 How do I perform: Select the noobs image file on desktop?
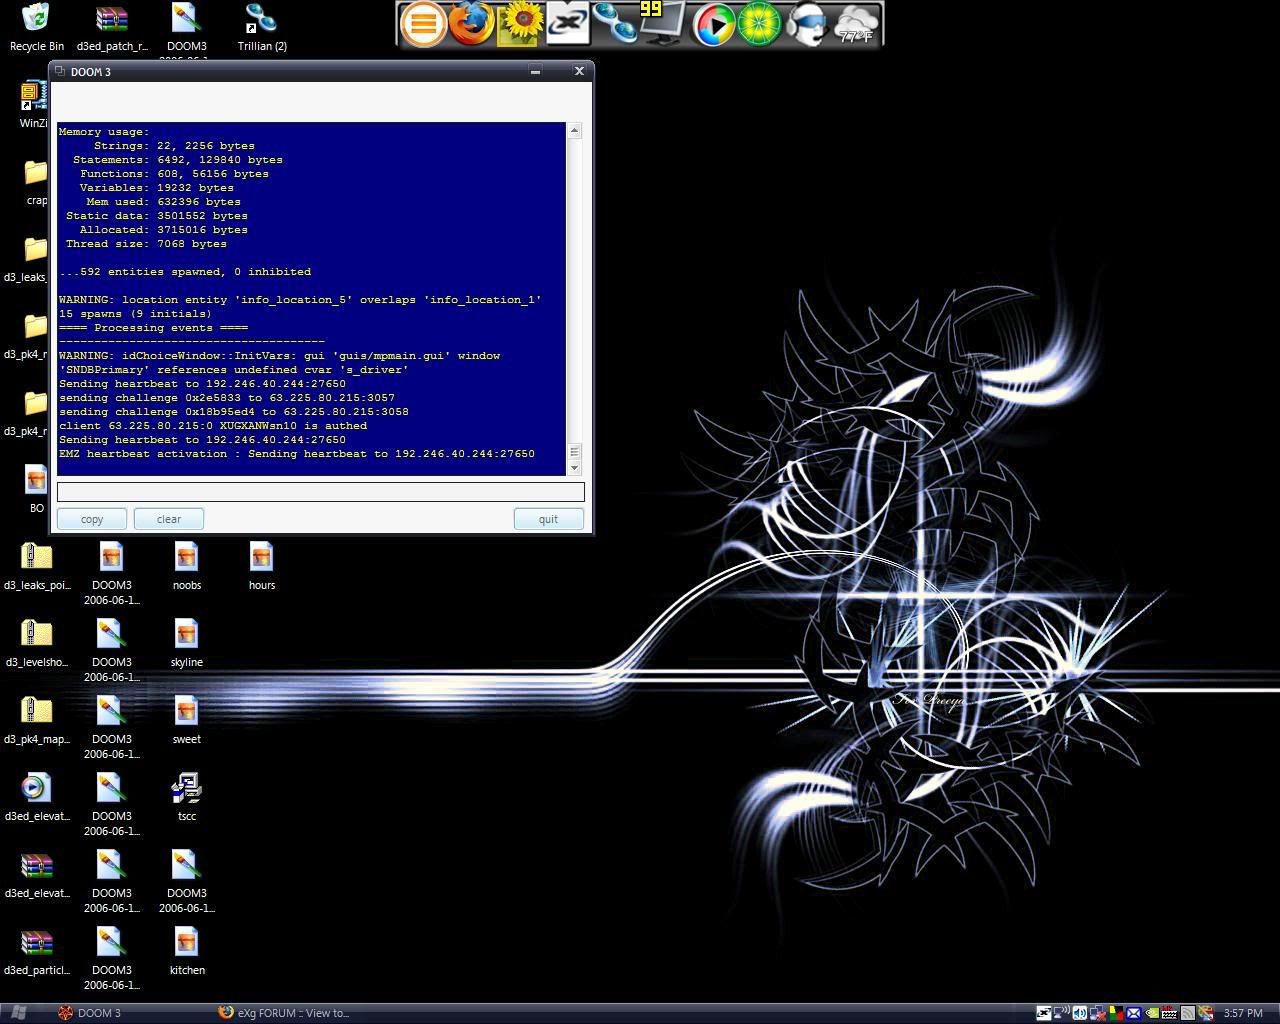187,567
